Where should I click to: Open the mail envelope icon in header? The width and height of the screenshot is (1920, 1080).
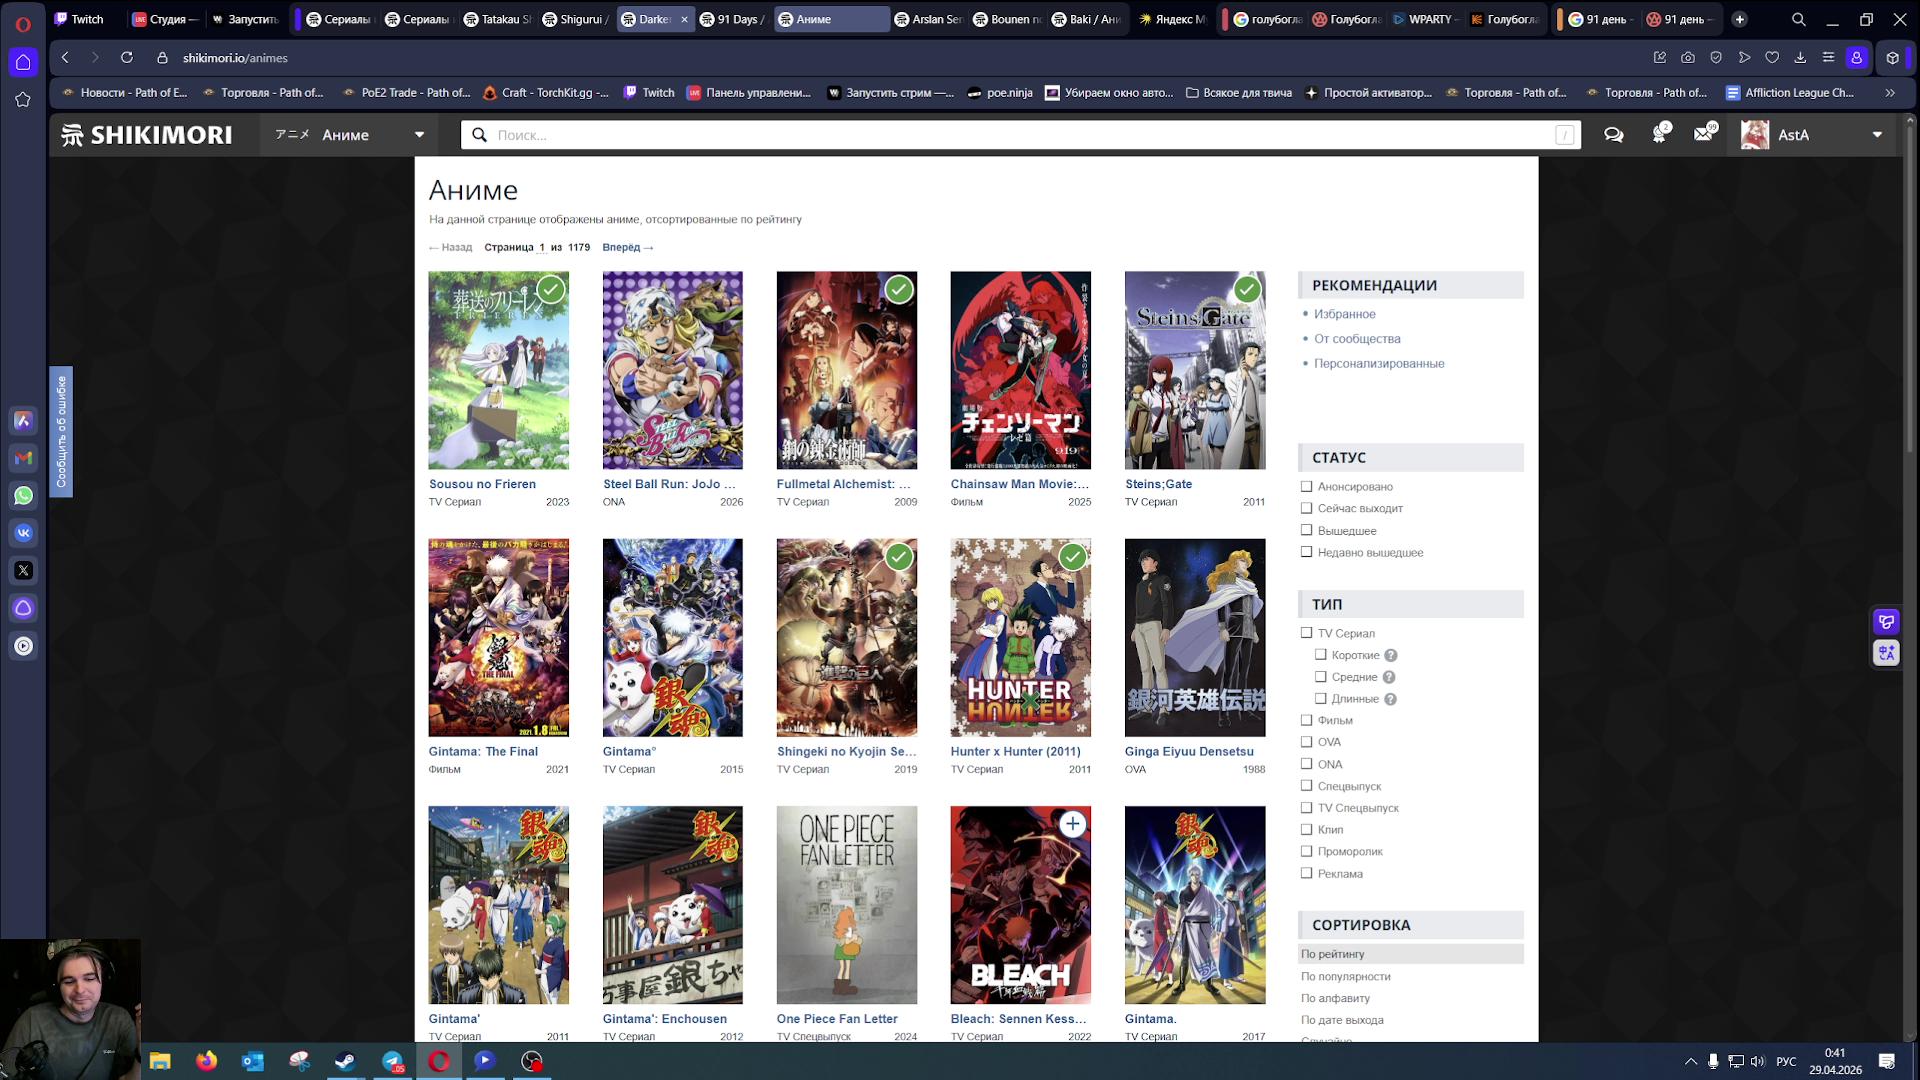coord(1703,135)
